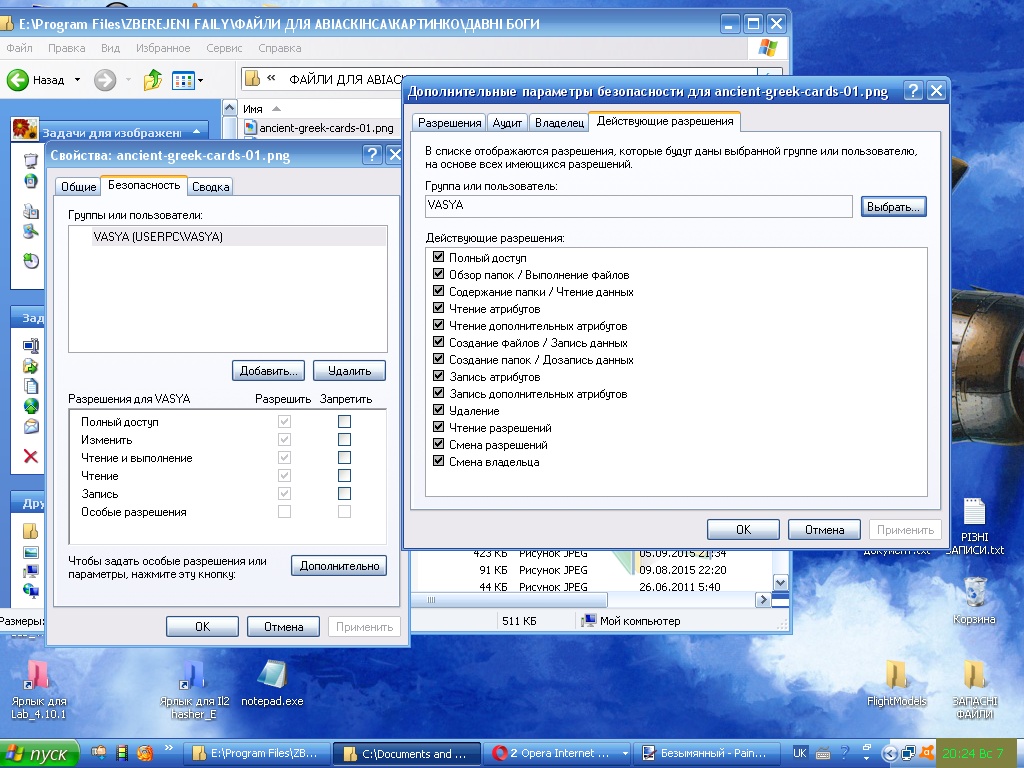Click file list scroll down arrow

click(x=780, y=581)
